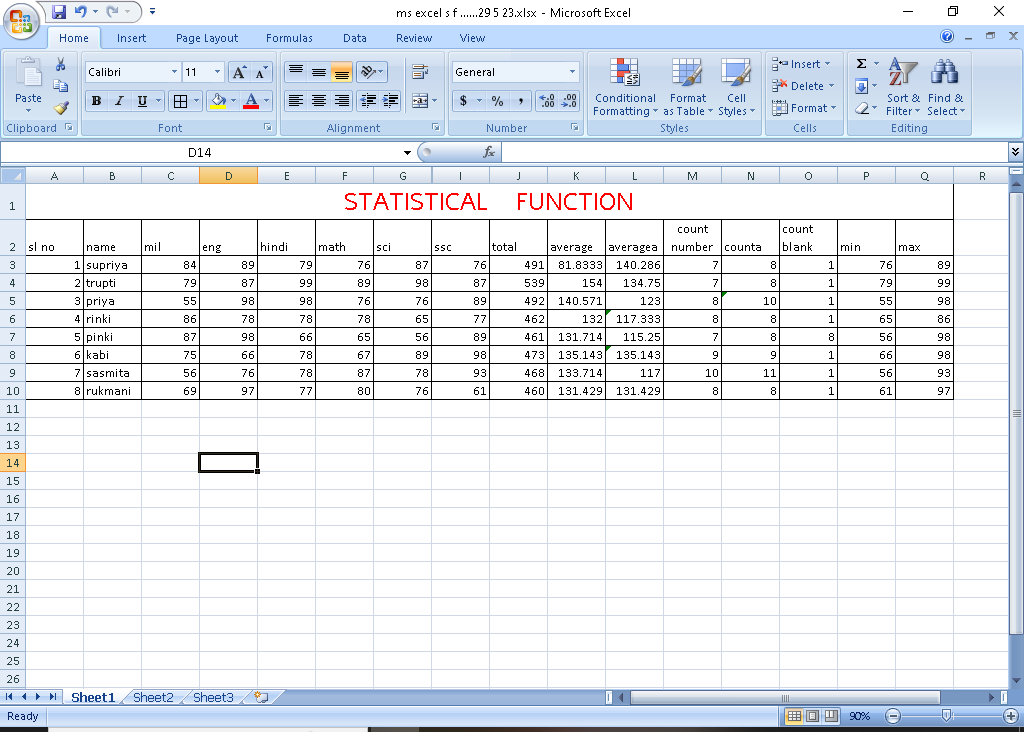This screenshot has width=1024, height=732.
Task: Open the Formulas ribbon tab
Action: click(x=289, y=38)
